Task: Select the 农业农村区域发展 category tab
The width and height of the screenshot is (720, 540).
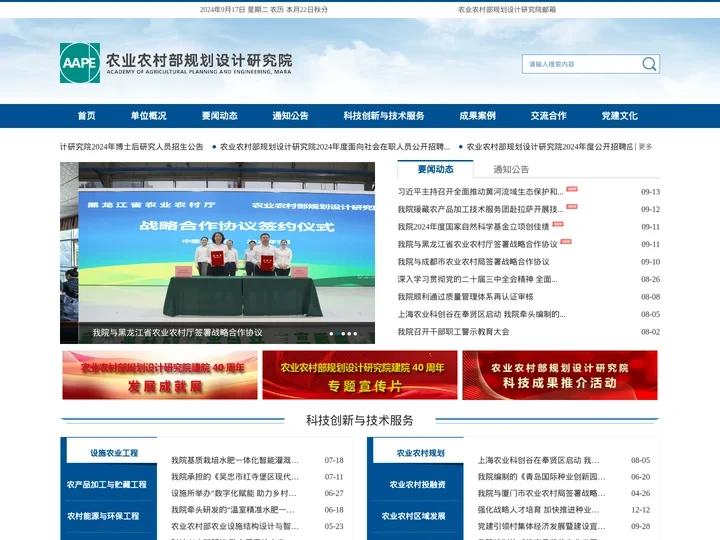Action: 414,516
